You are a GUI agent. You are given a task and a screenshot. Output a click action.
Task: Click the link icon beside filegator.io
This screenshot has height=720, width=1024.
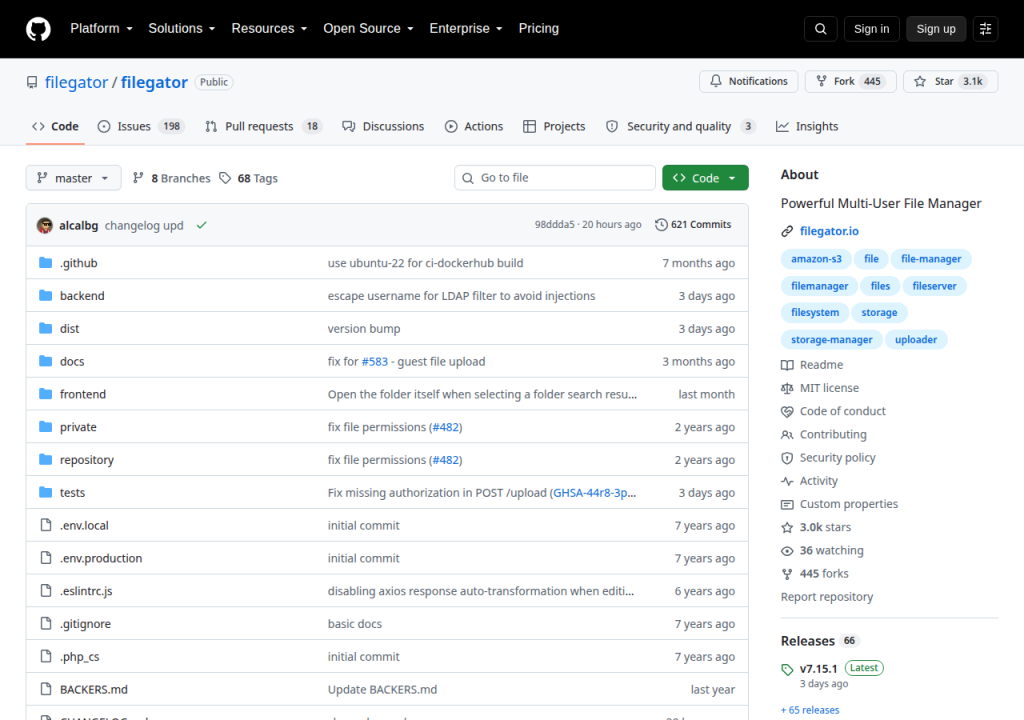coord(787,231)
